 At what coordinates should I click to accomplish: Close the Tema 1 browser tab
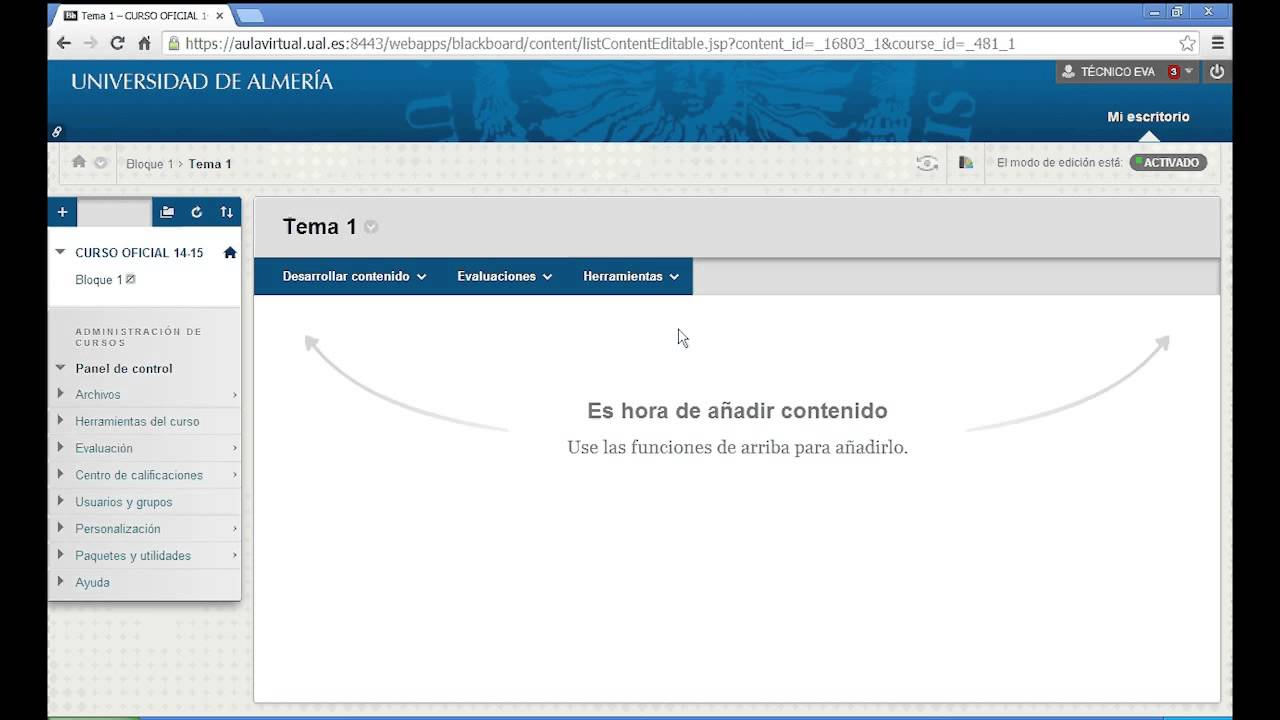pyautogui.click(x=220, y=16)
